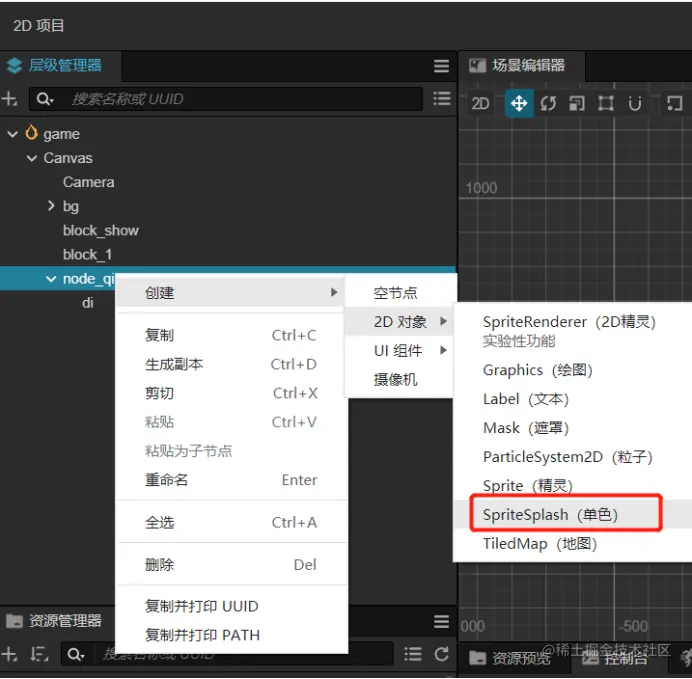Select the di child node

click(x=88, y=303)
